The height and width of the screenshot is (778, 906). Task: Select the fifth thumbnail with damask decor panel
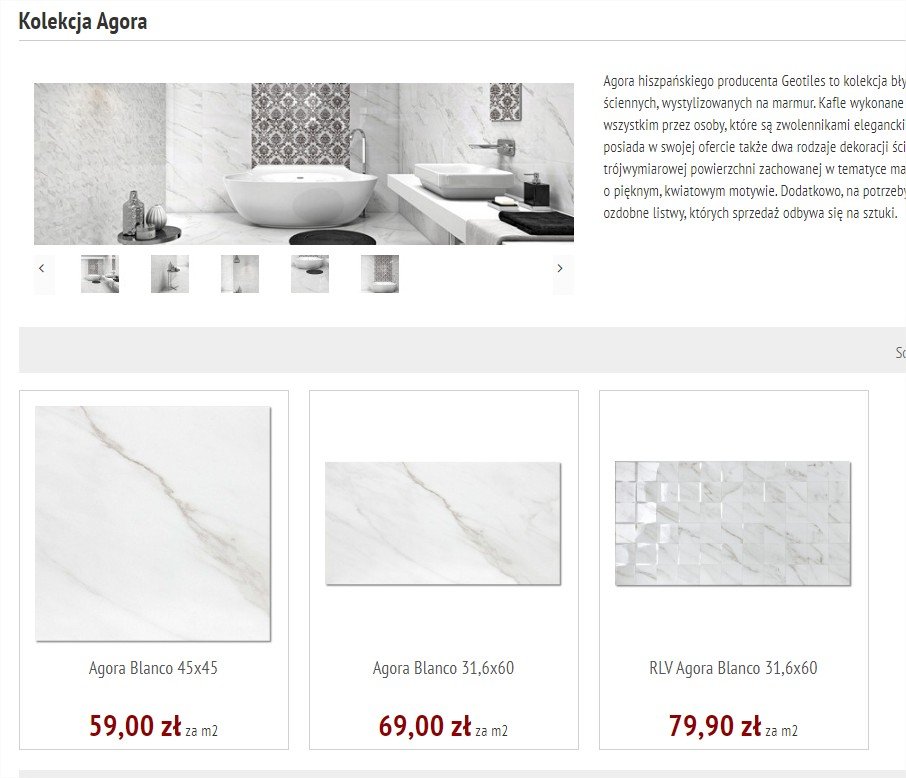380,274
